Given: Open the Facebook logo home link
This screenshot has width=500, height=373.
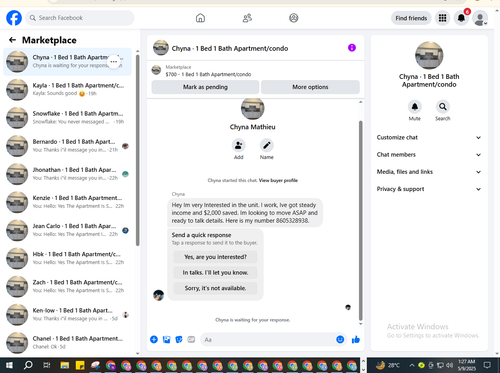Looking at the screenshot, I should pos(14,18).
